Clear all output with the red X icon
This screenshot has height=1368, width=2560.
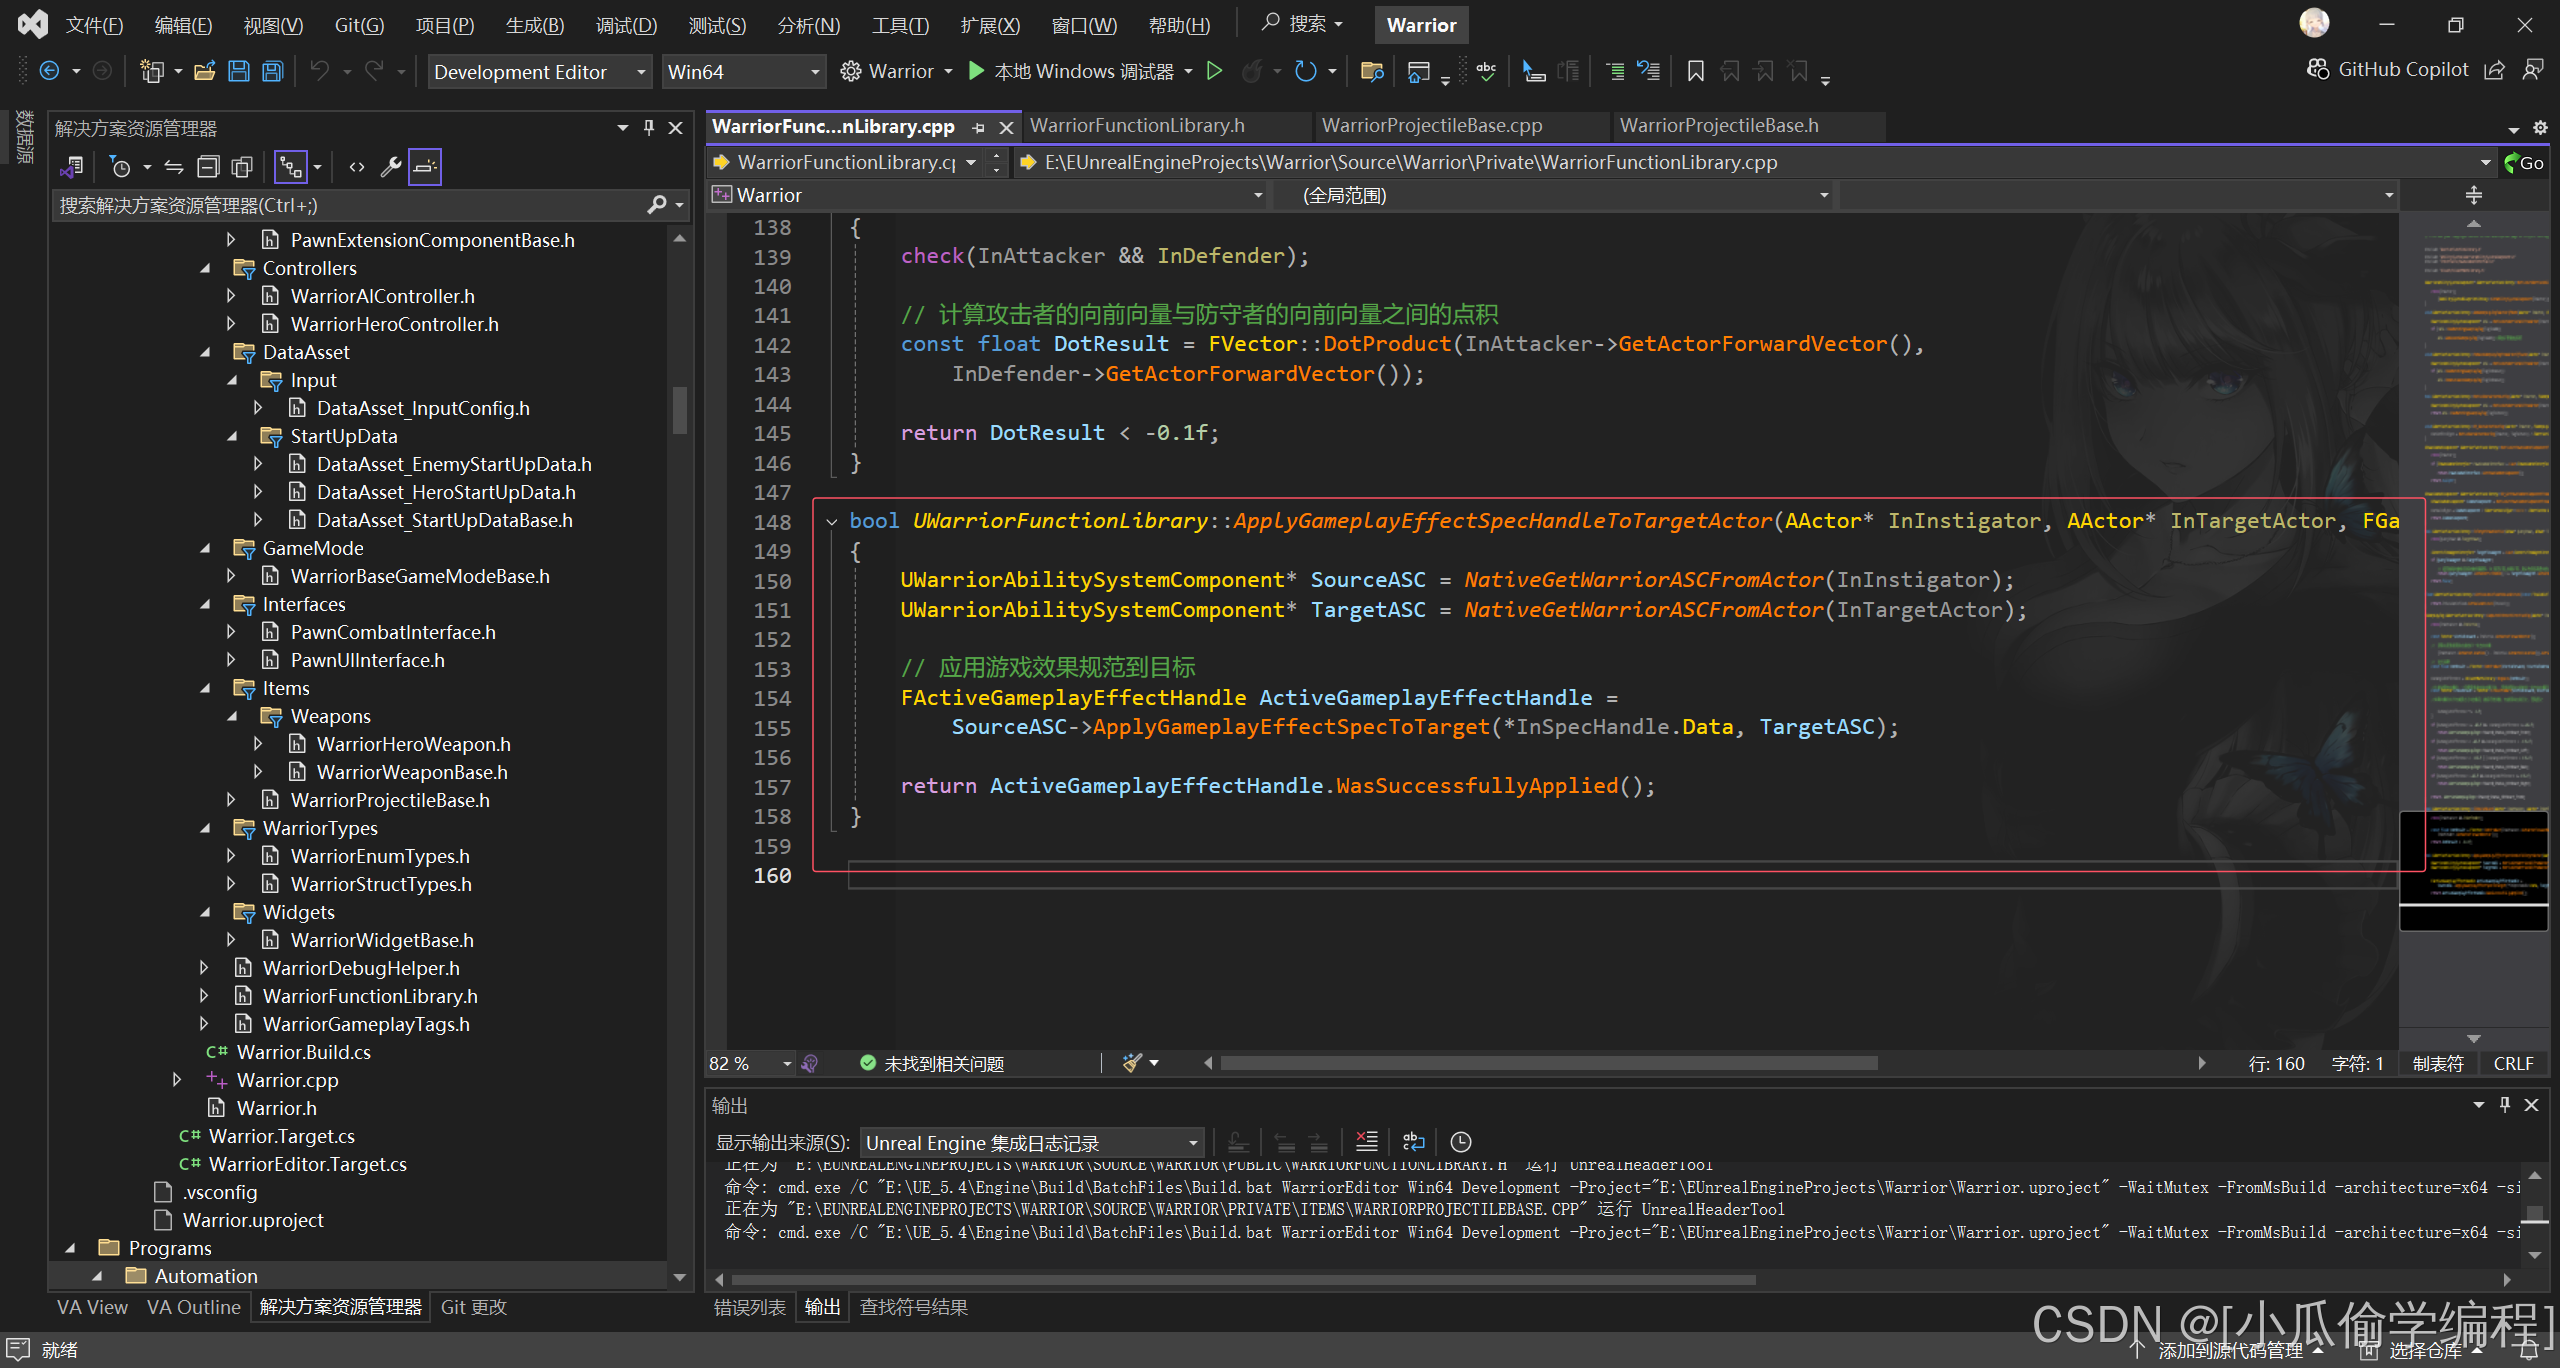point(1366,1142)
